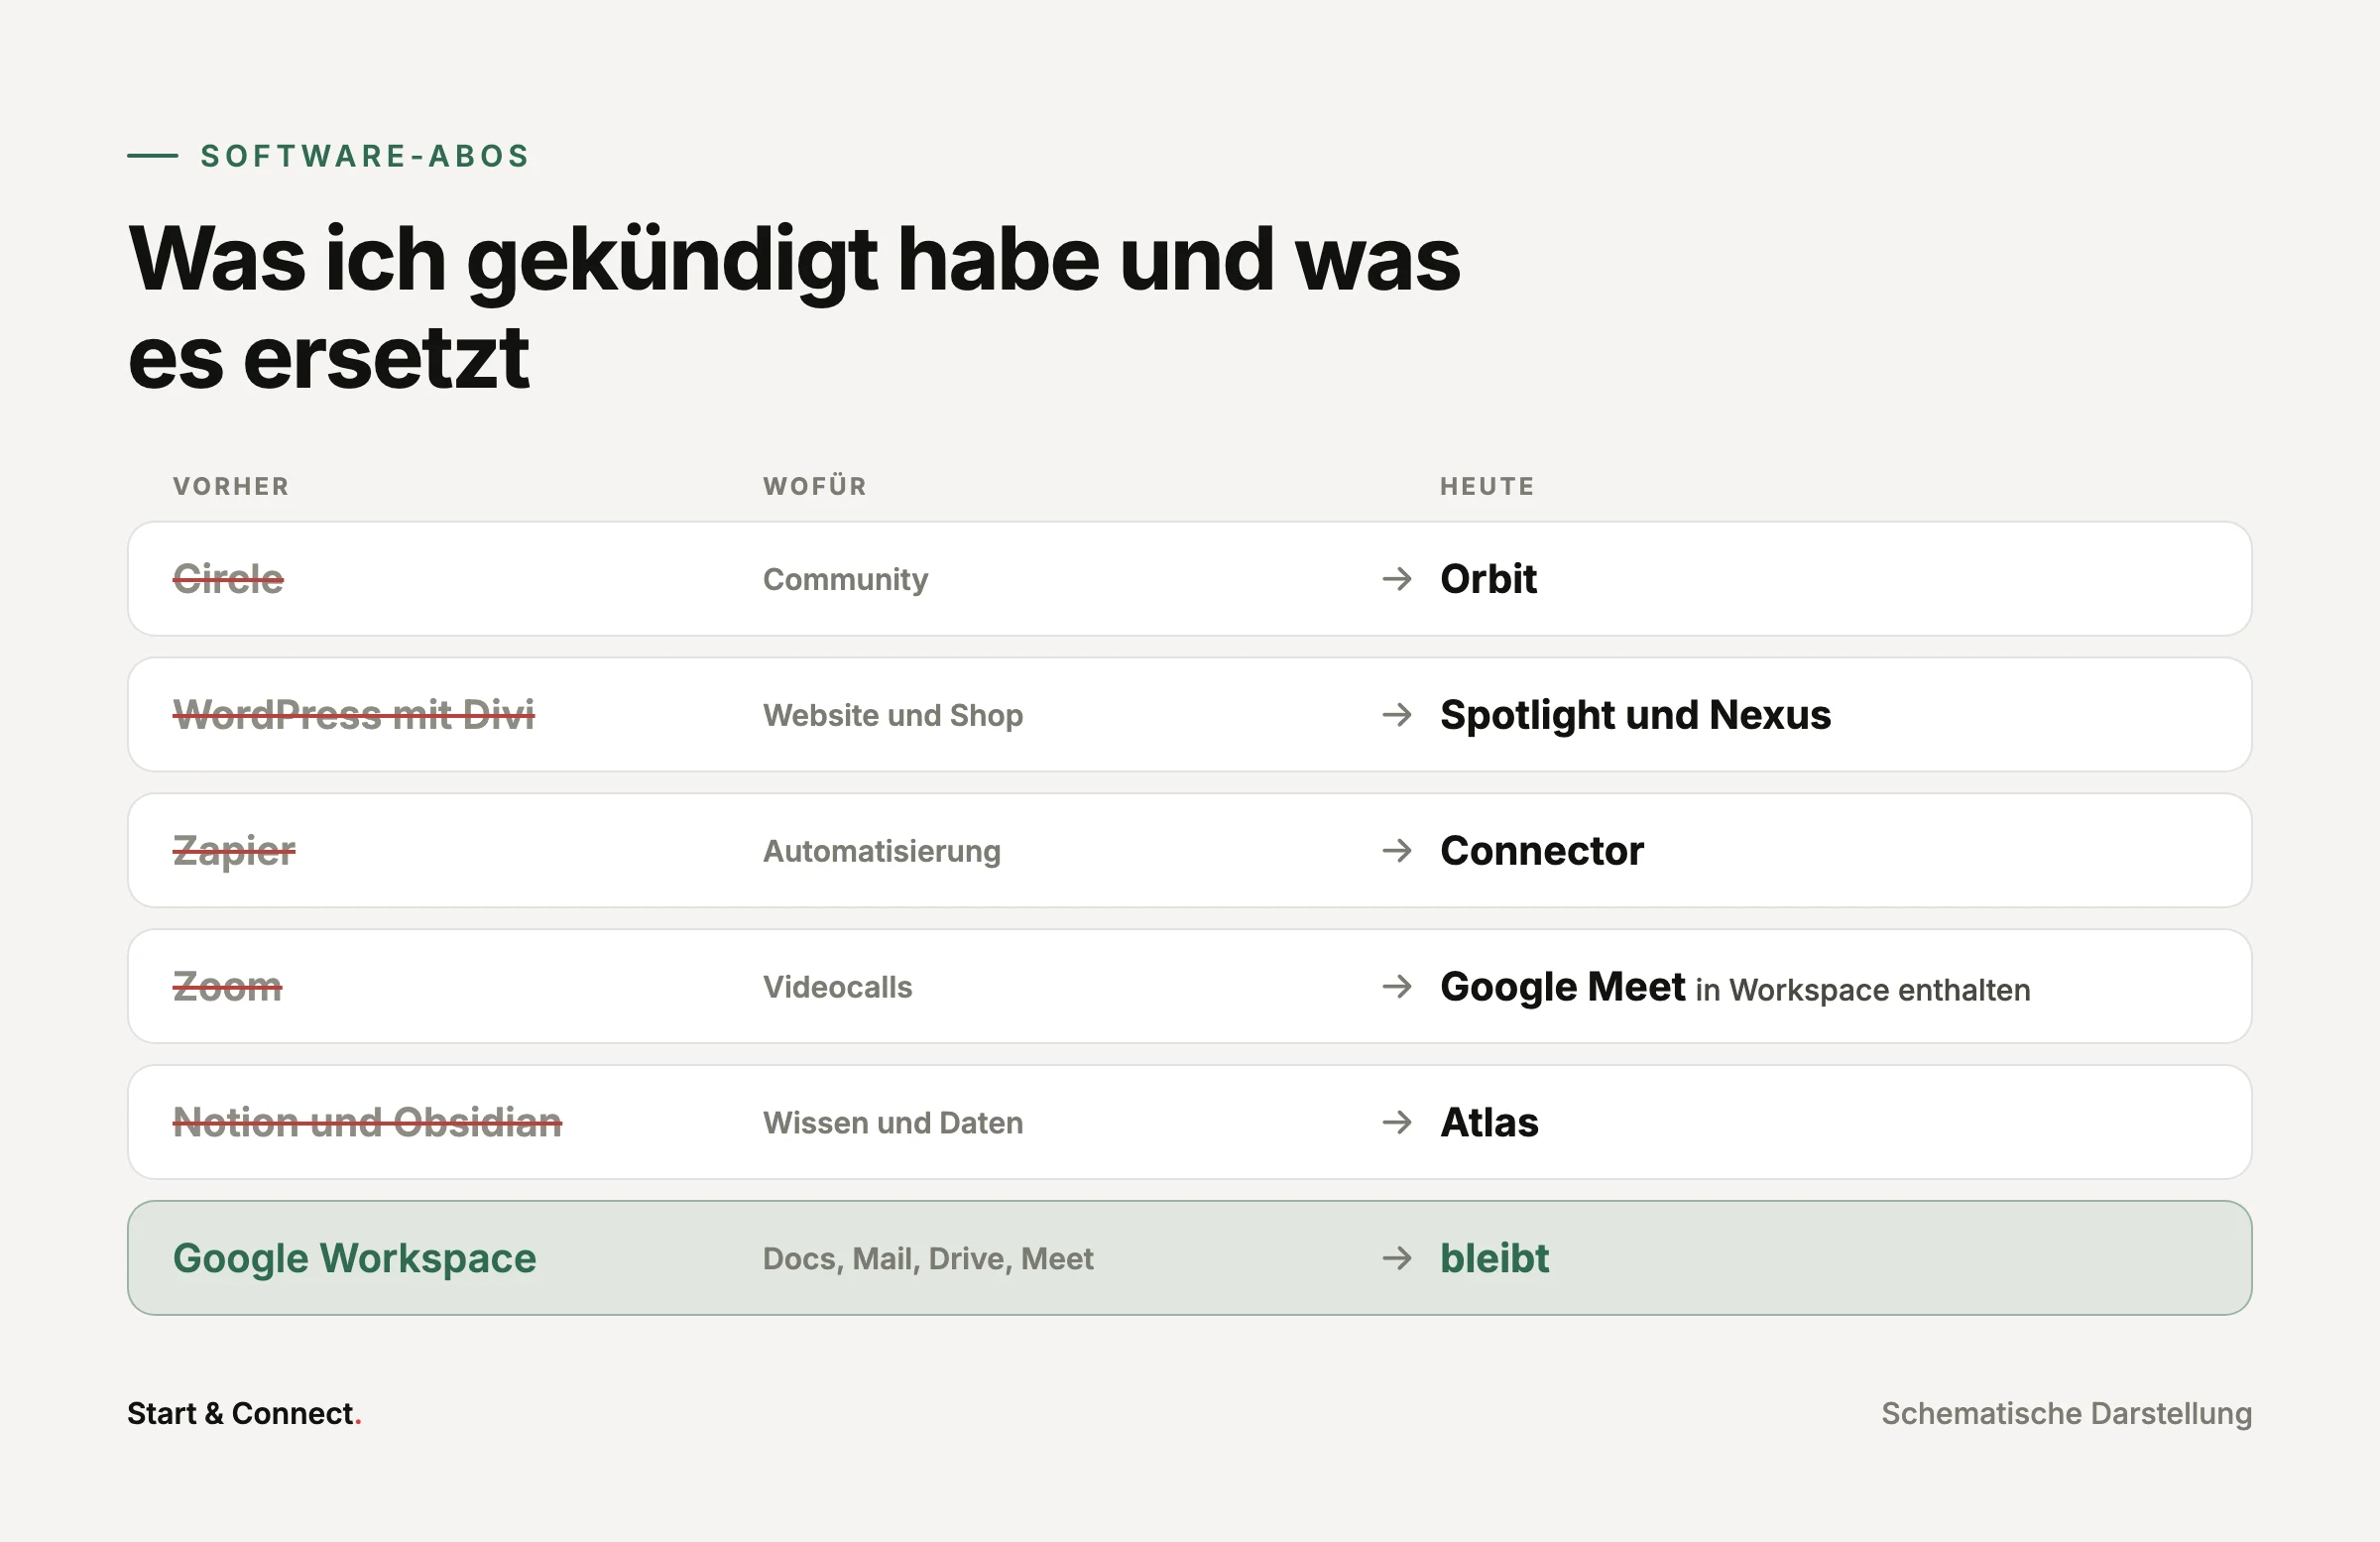Click the Atlas replacement name
This screenshot has width=2380, height=1542.
pos(1489,1123)
